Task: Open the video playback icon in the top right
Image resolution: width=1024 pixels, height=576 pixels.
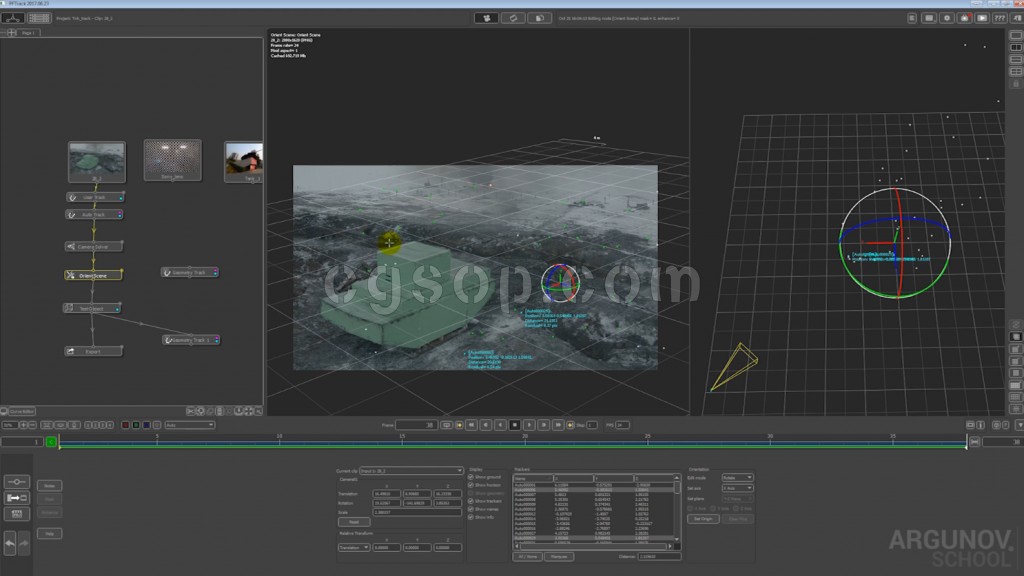Action: point(982,18)
